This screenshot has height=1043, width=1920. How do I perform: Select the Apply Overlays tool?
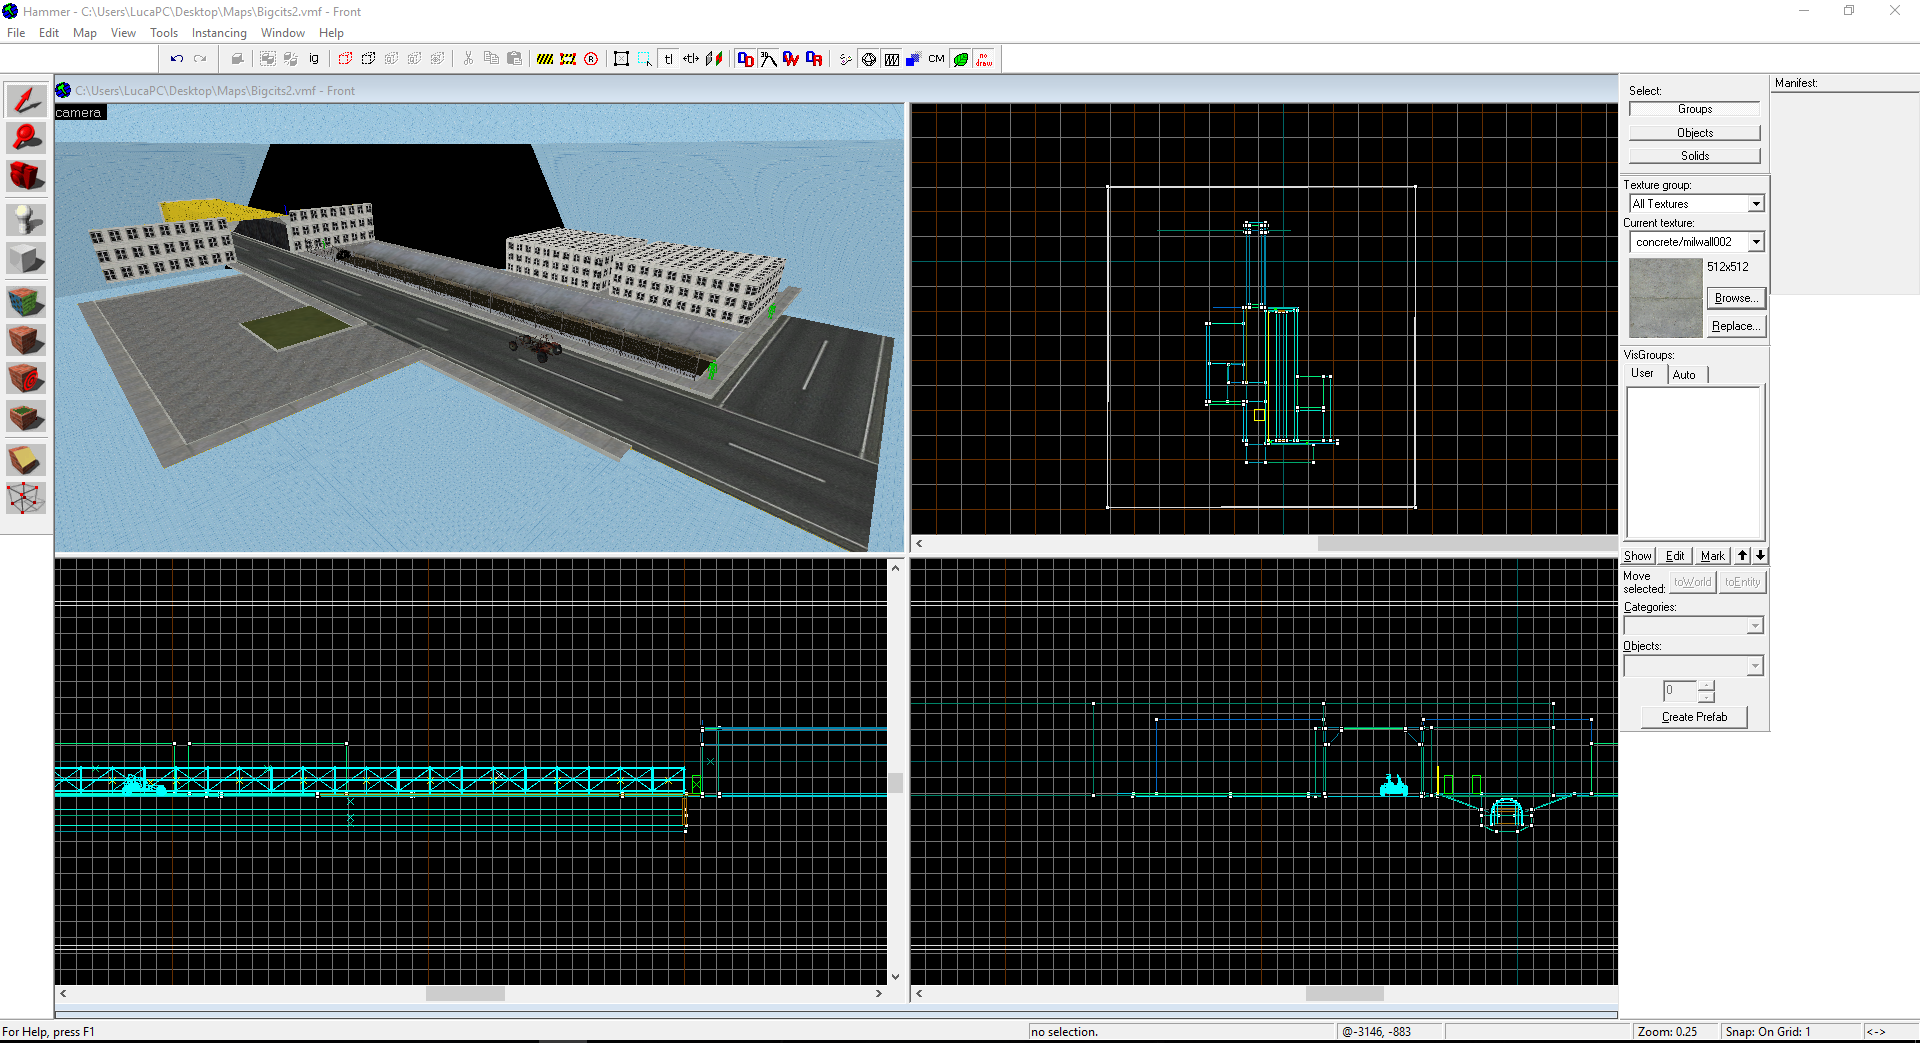pos(26,417)
